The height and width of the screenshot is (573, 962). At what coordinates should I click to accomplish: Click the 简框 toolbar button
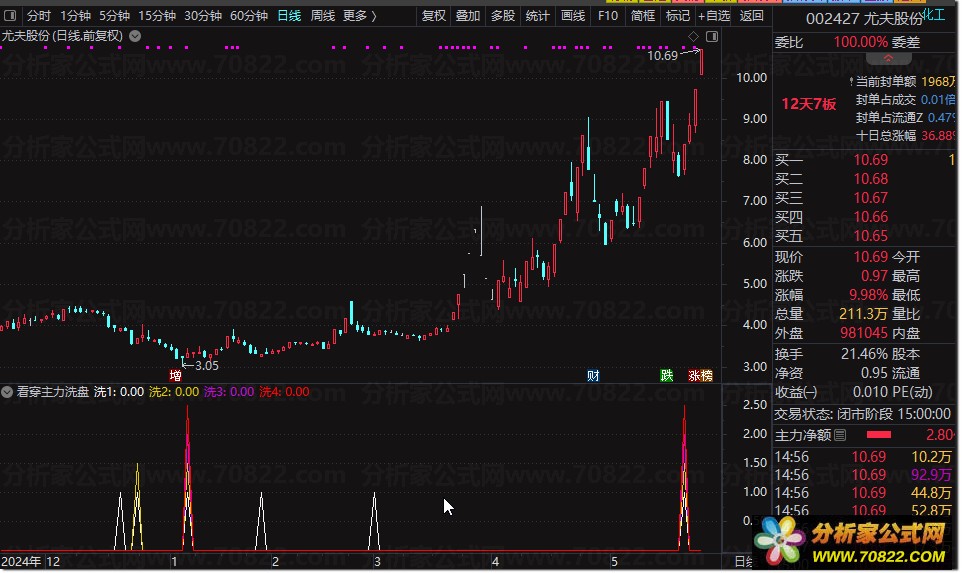pyautogui.click(x=643, y=15)
